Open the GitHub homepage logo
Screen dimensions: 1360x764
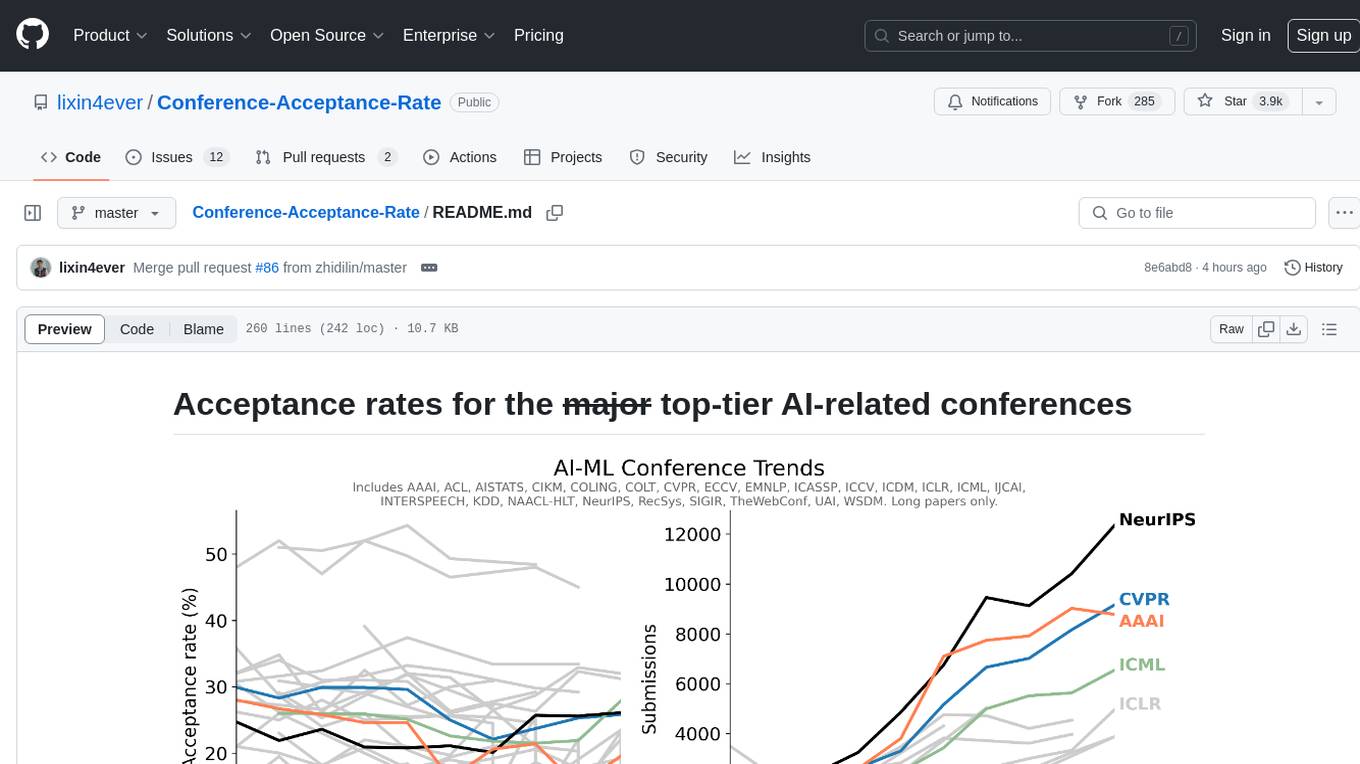point(32,35)
